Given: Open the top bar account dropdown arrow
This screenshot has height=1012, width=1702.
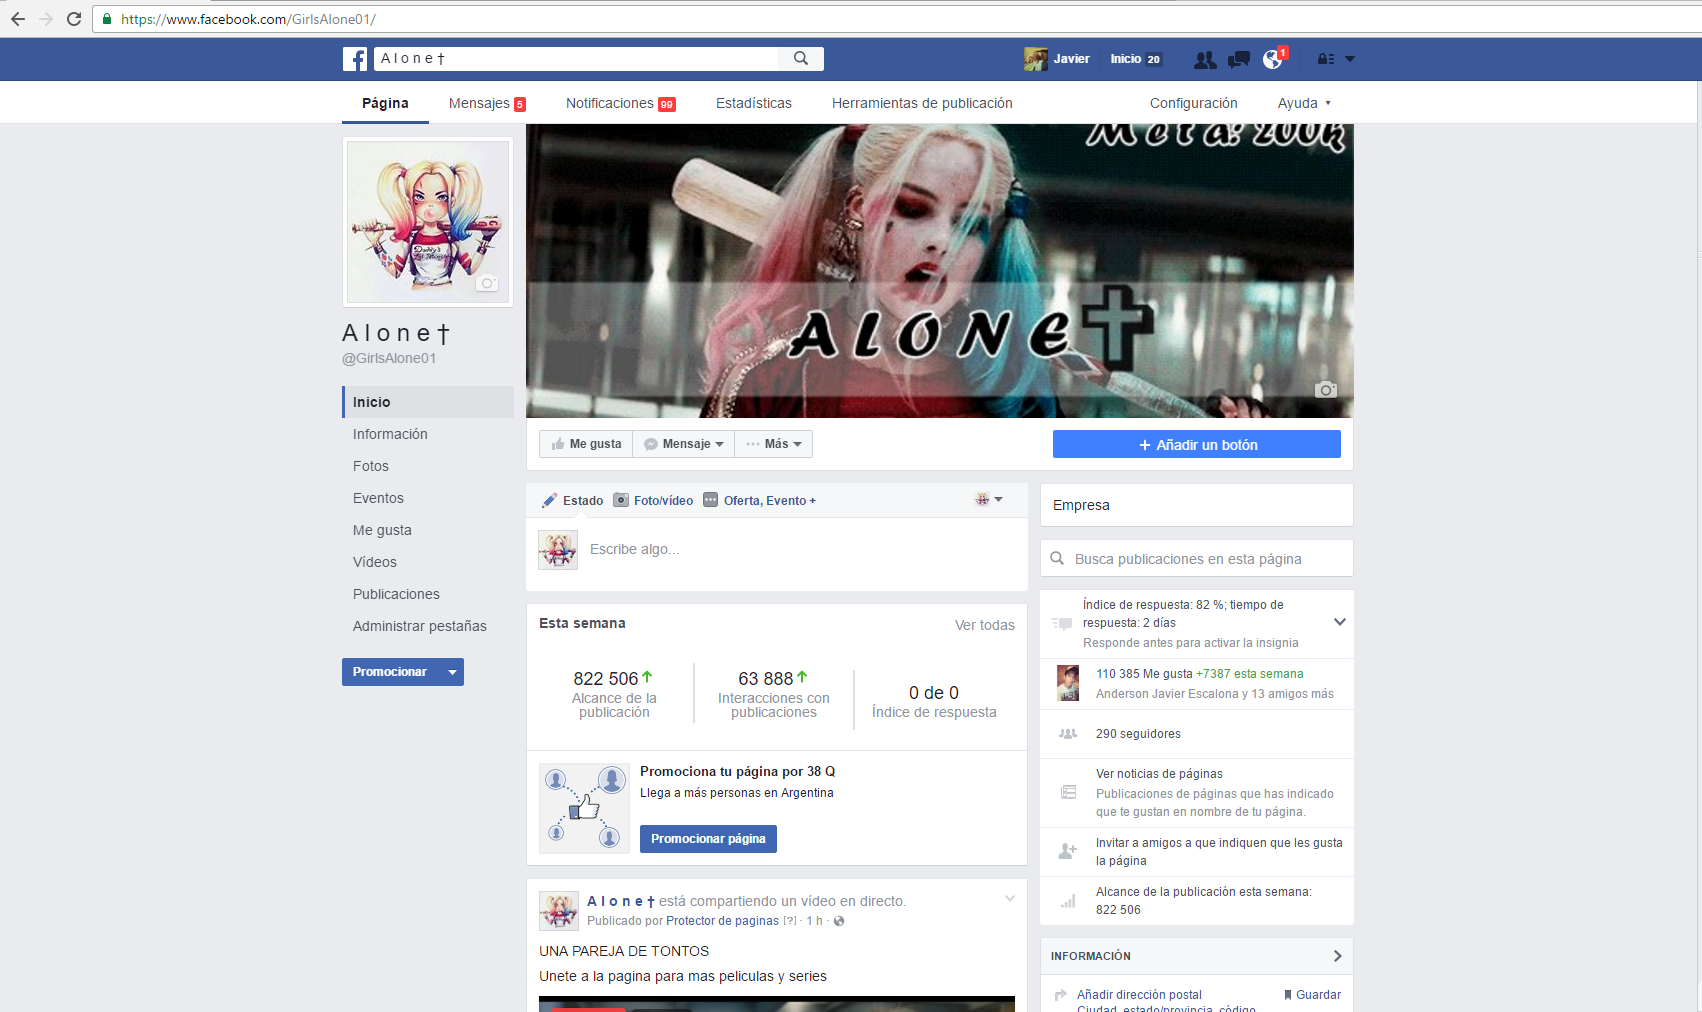Looking at the screenshot, I should coord(1350,59).
